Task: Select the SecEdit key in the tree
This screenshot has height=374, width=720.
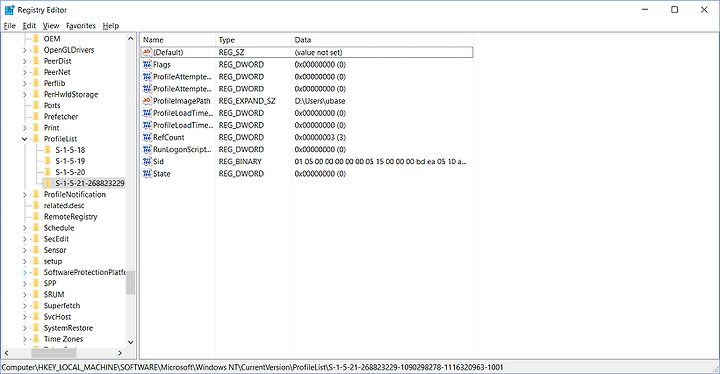Action: [56, 239]
